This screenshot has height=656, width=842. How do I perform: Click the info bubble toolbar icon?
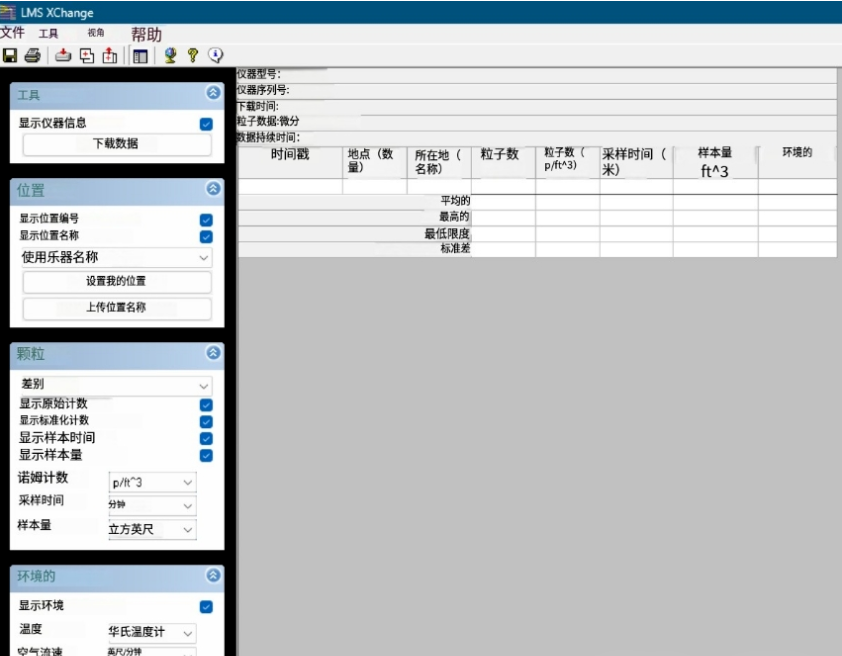[x=215, y=56]
